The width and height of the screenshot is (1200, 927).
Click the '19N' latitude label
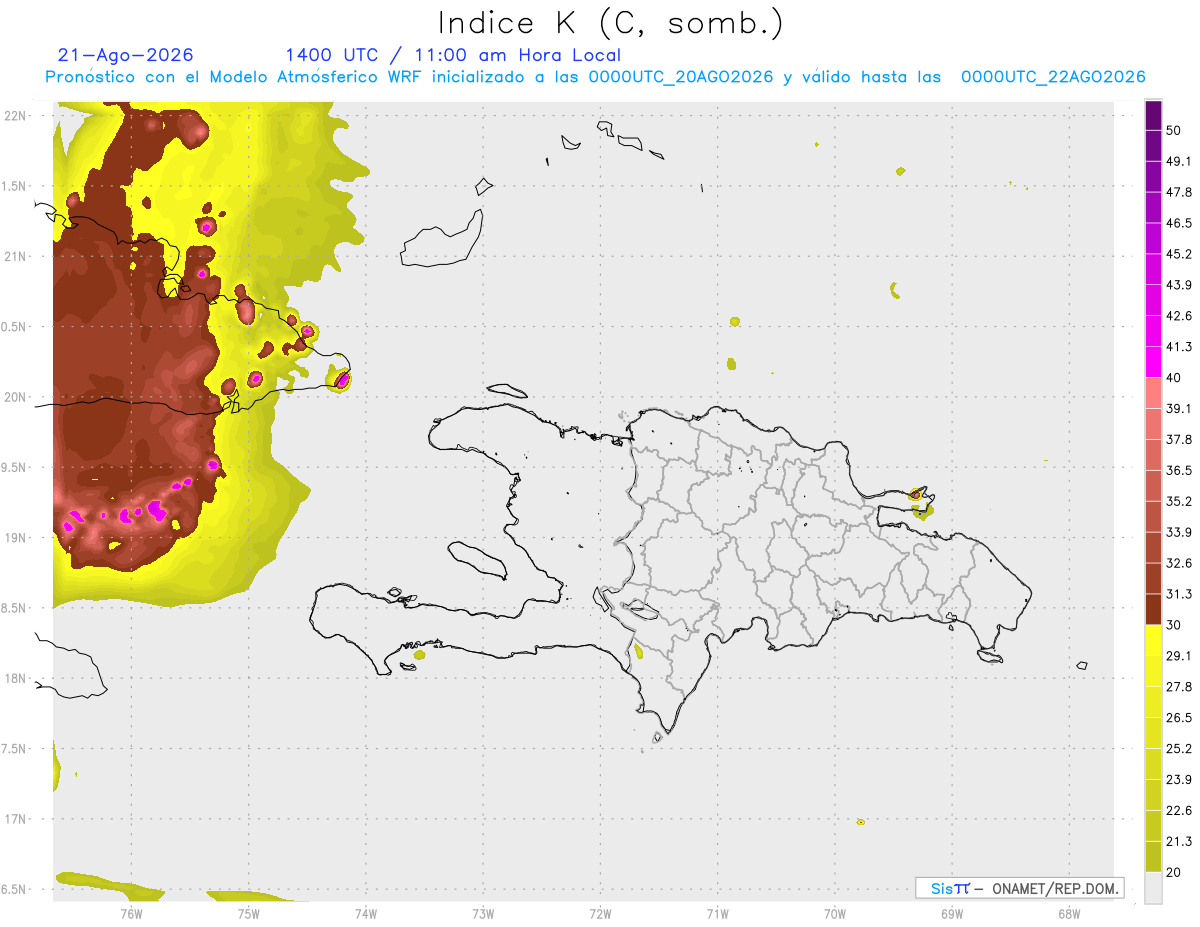click(x=16, y=538)
